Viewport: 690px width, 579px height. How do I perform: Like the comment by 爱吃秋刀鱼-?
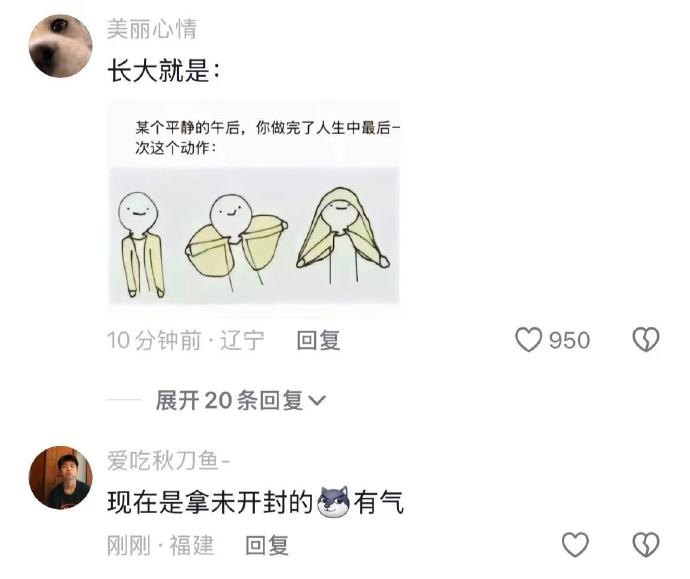pyautogui.click(x=575, y=545)
